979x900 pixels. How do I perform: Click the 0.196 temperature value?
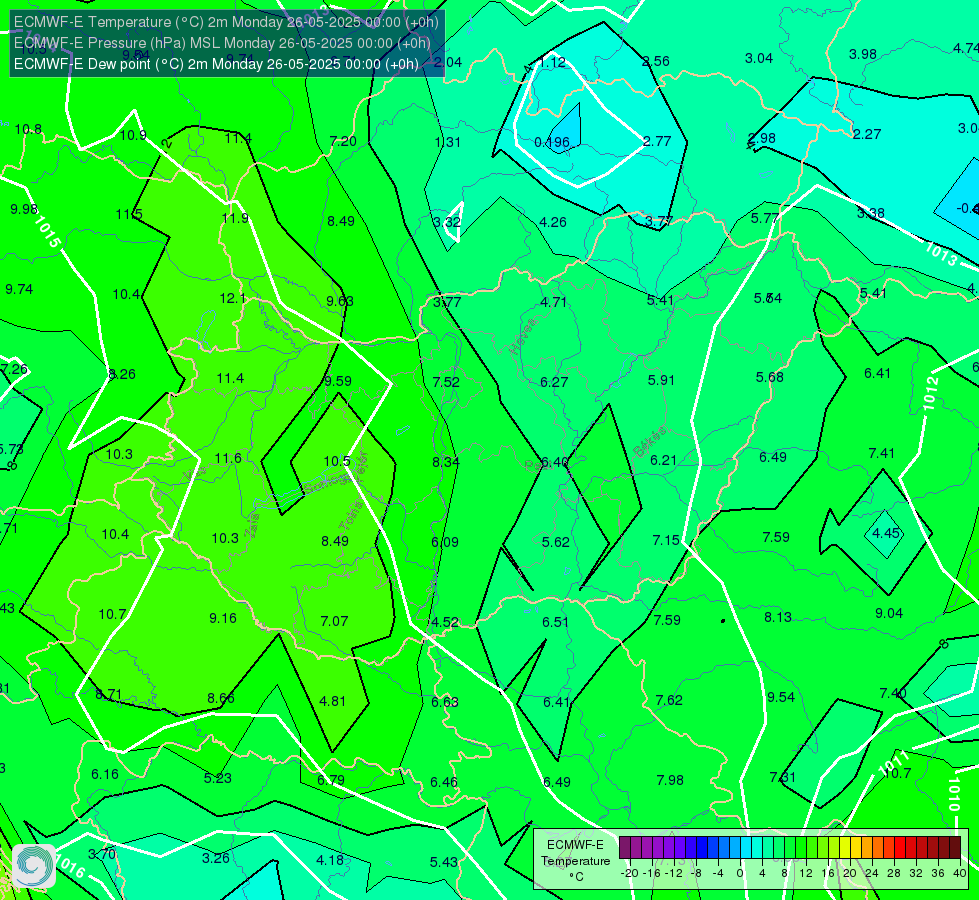552,142
